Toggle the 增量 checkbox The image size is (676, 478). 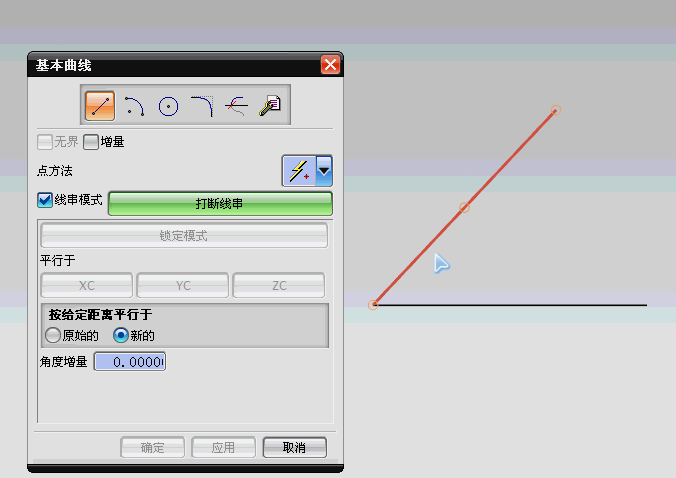[x=91, y=142]
